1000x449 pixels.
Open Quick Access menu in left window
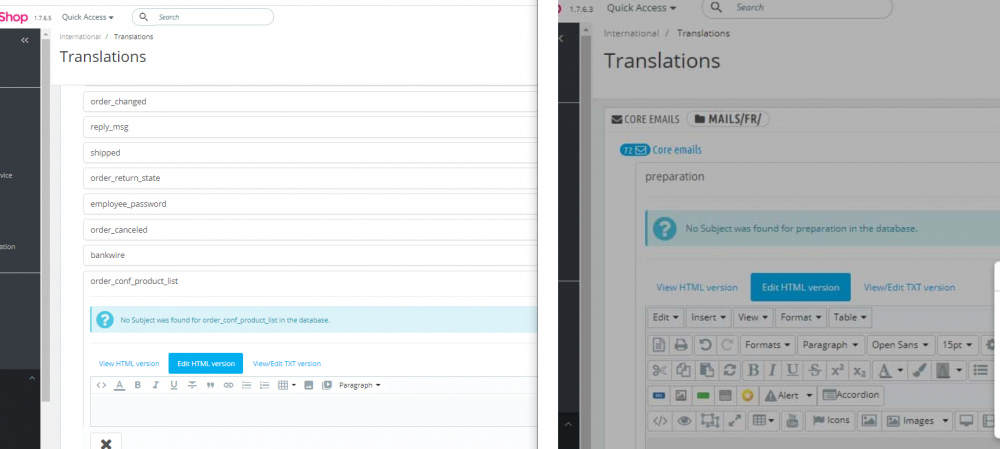pos(88,17)
